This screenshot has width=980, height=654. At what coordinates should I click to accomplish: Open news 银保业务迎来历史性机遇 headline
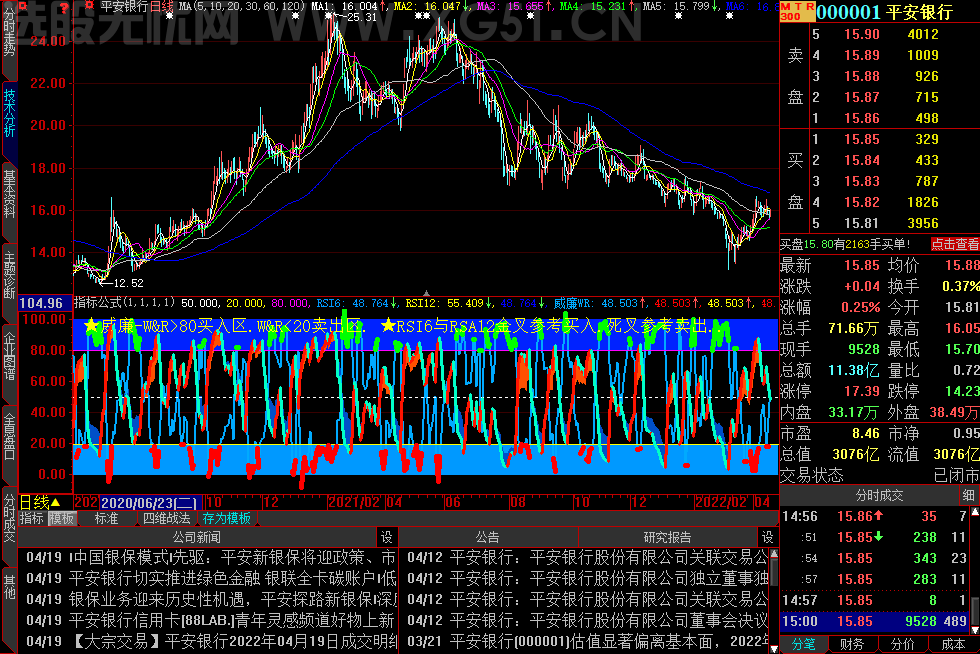click(x=211, y=600)
